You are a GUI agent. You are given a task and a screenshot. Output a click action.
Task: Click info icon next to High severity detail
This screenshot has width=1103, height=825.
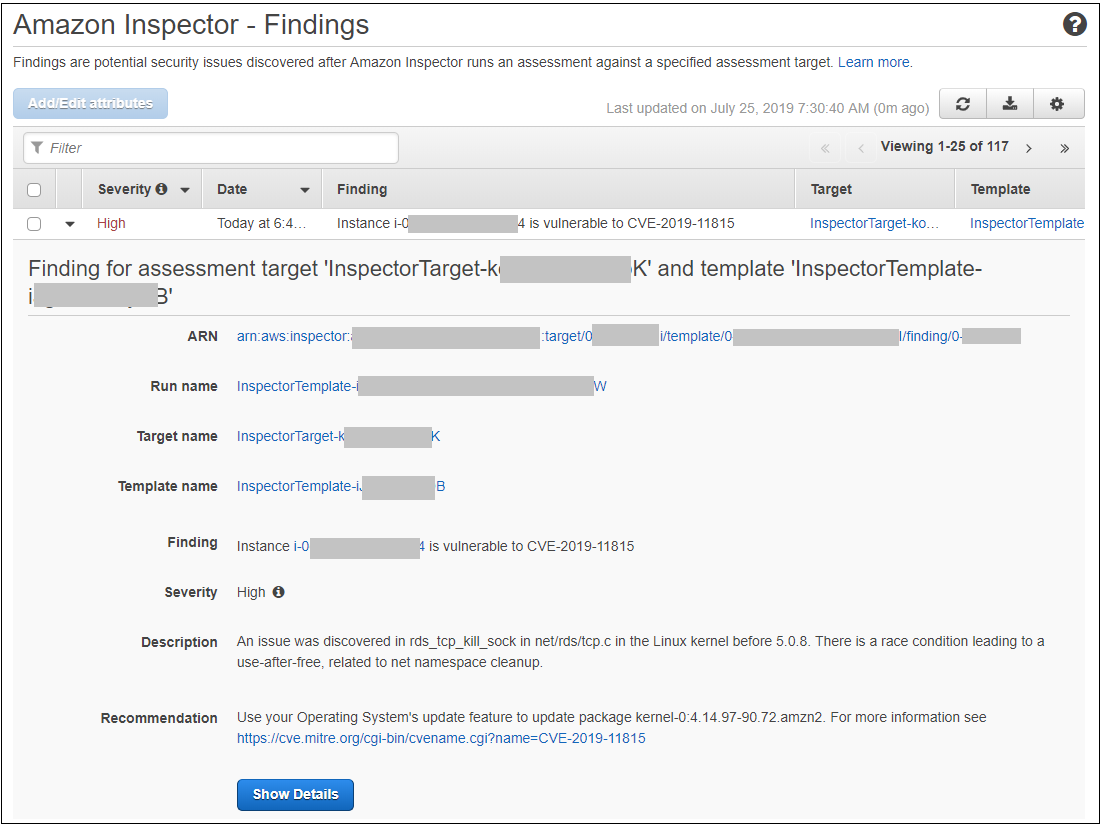coord(279,592)
